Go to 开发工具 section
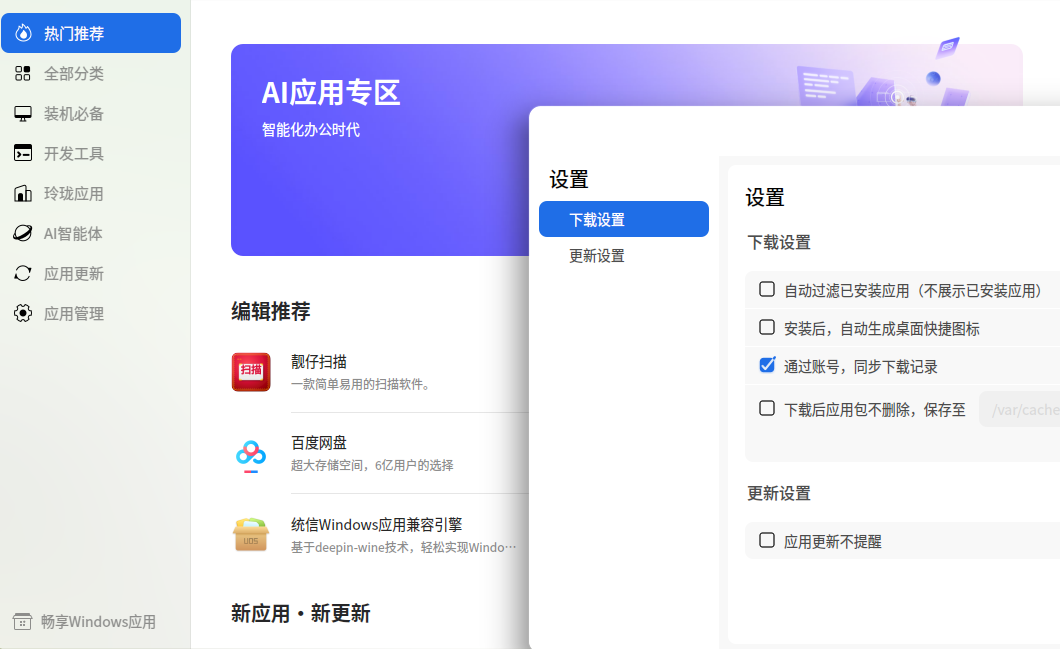Viewport: 1060px width, 649px height. (x=91, y=153)
